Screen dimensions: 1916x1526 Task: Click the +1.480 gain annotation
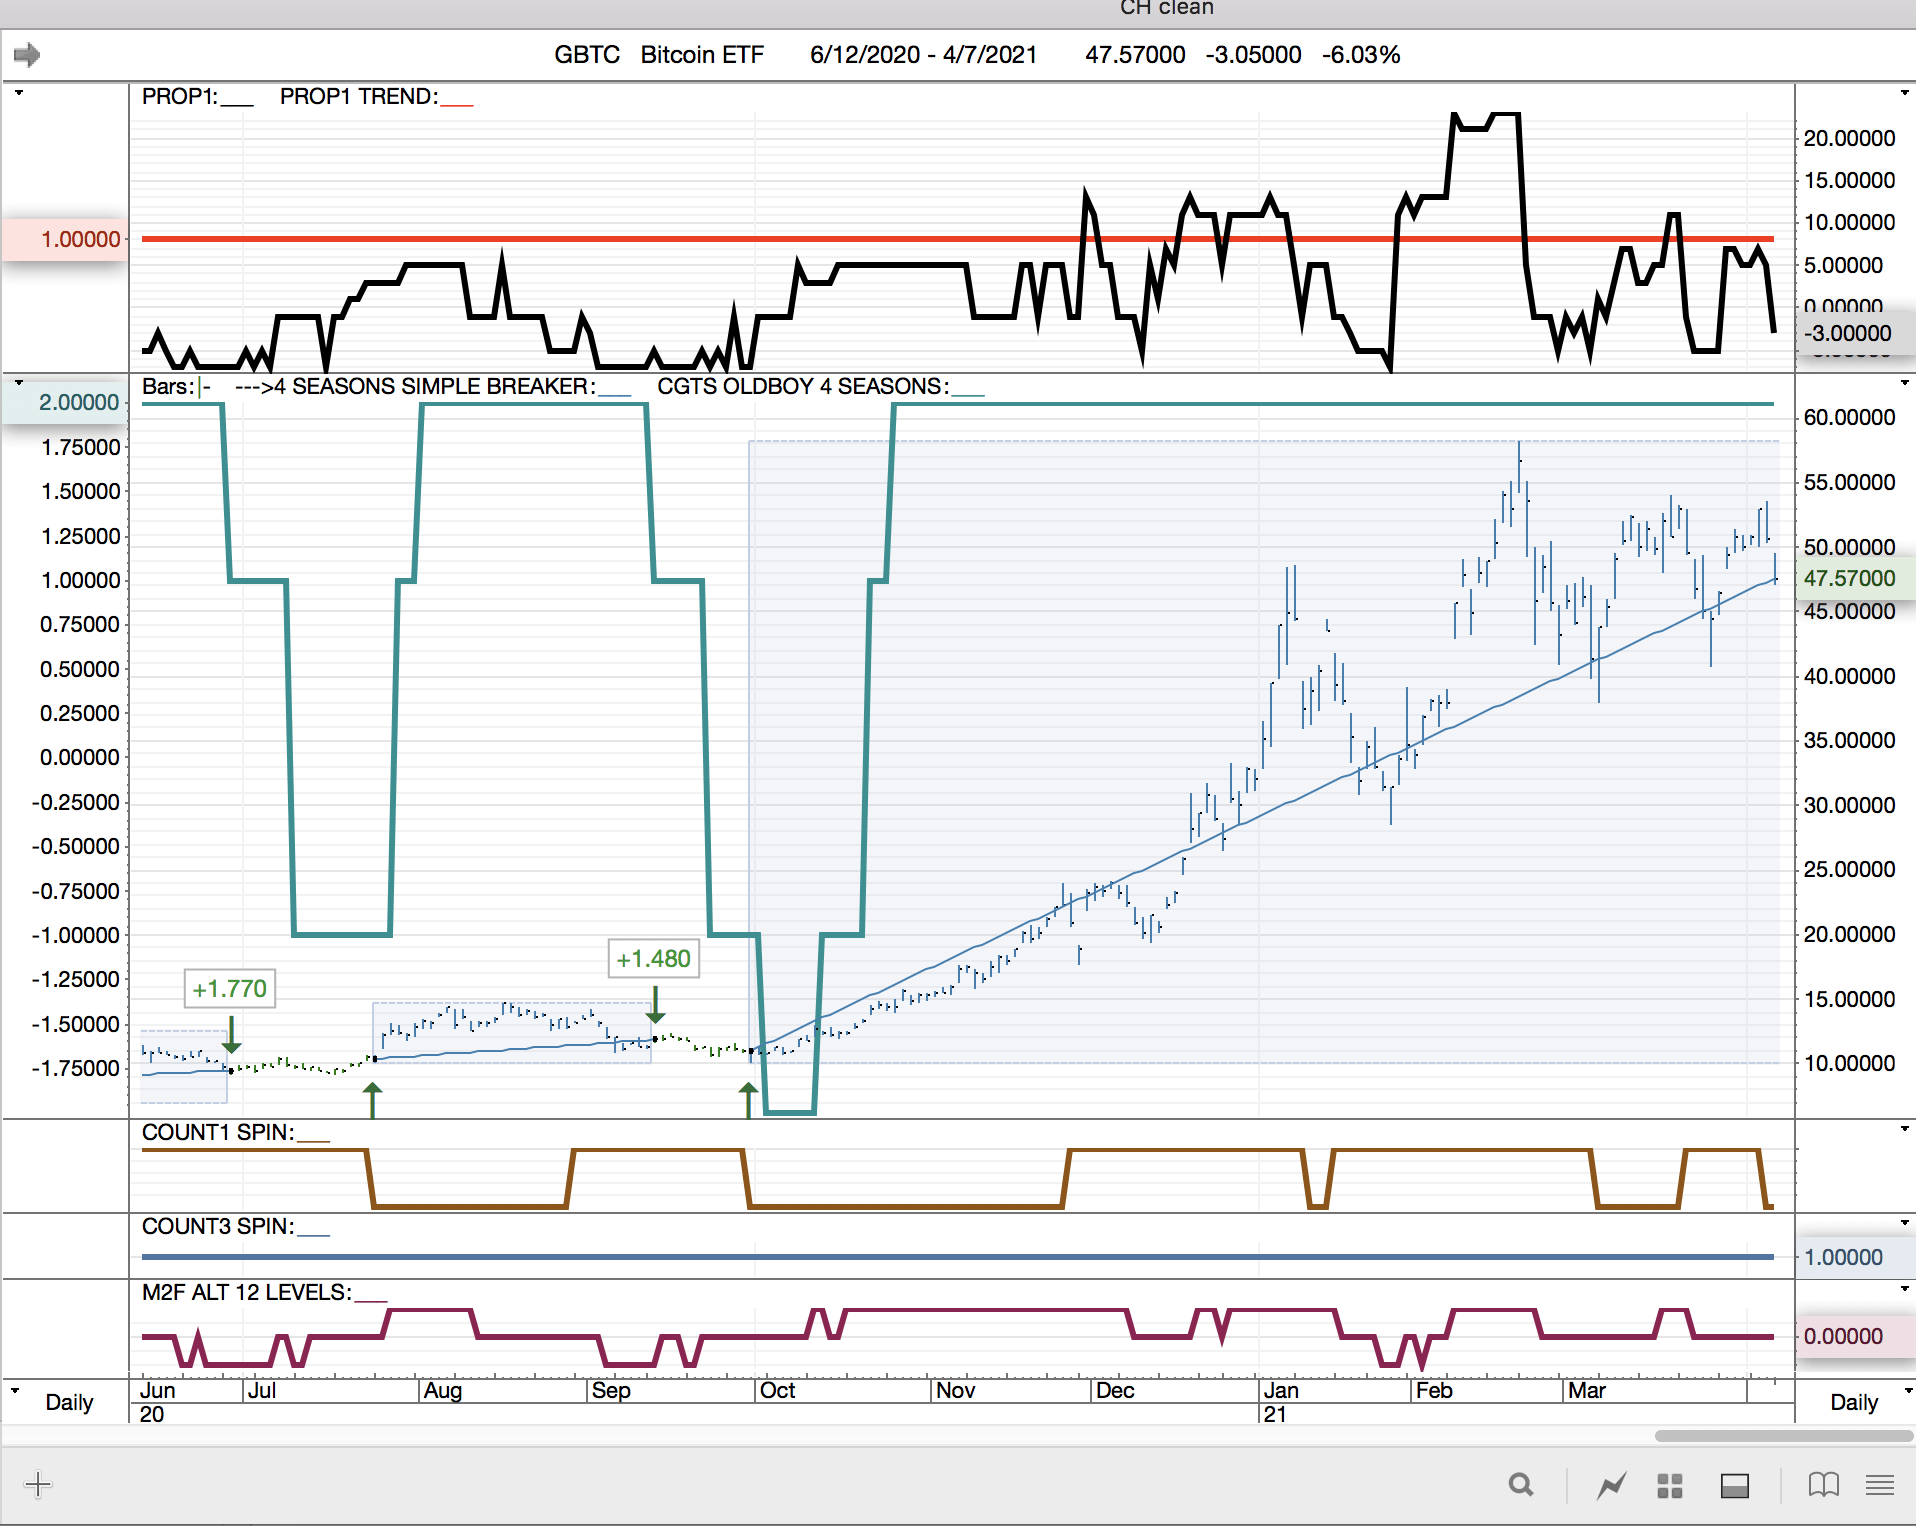654,959
